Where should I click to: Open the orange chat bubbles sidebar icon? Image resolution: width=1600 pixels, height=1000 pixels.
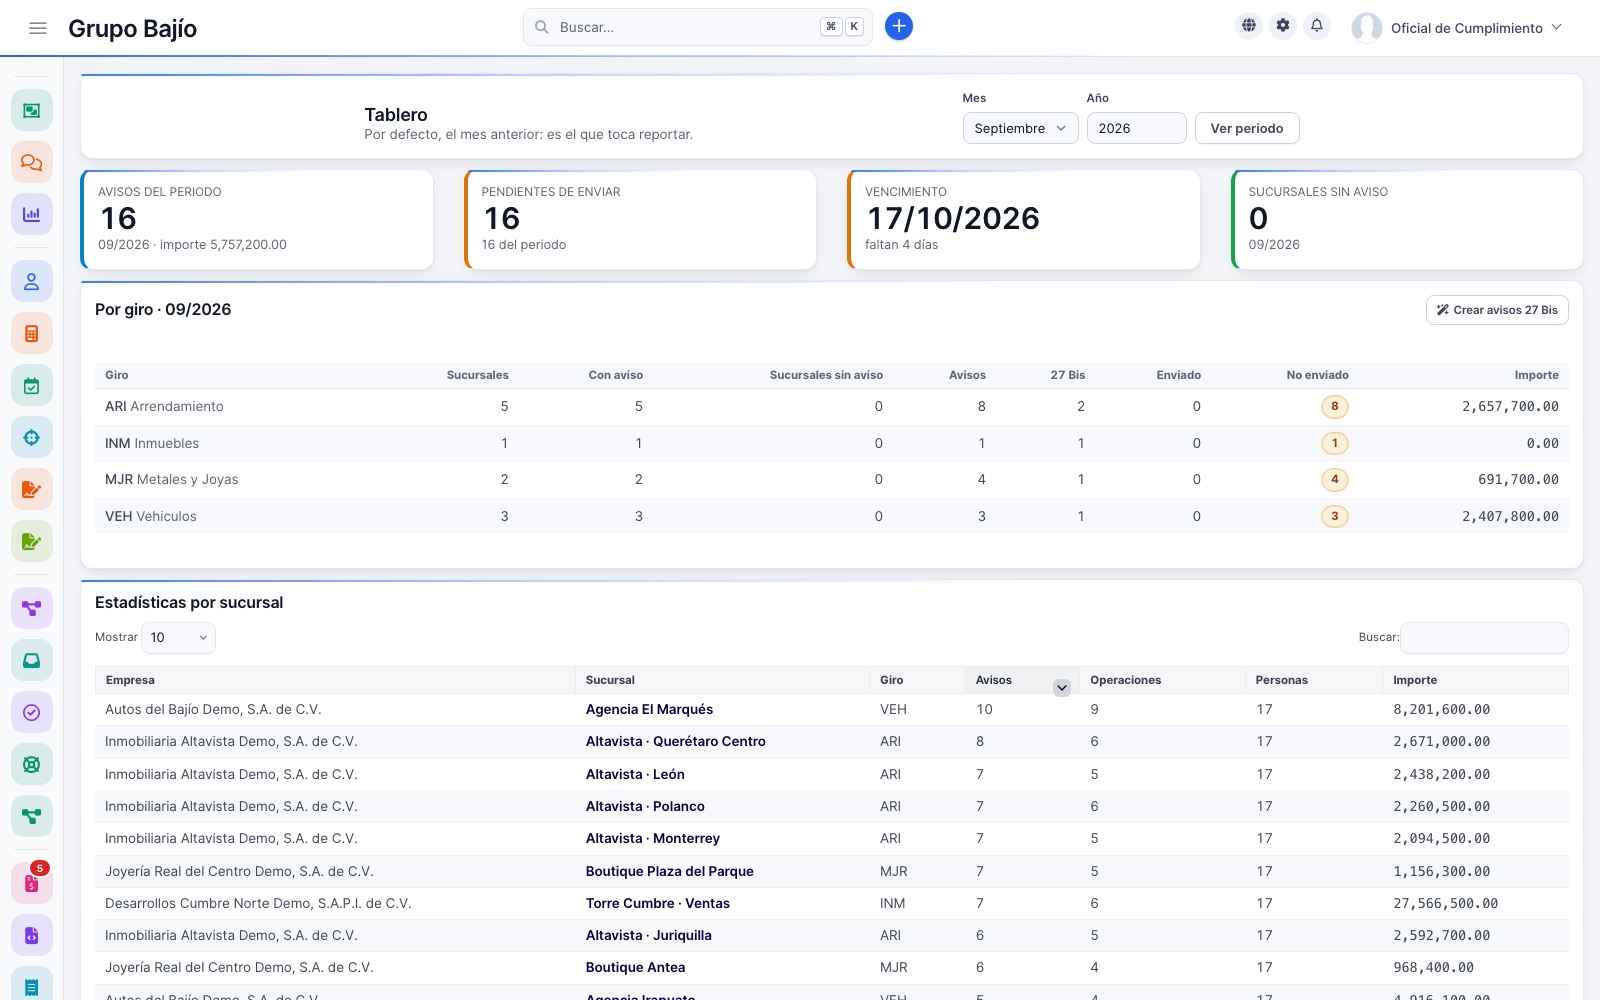(32, 162)
